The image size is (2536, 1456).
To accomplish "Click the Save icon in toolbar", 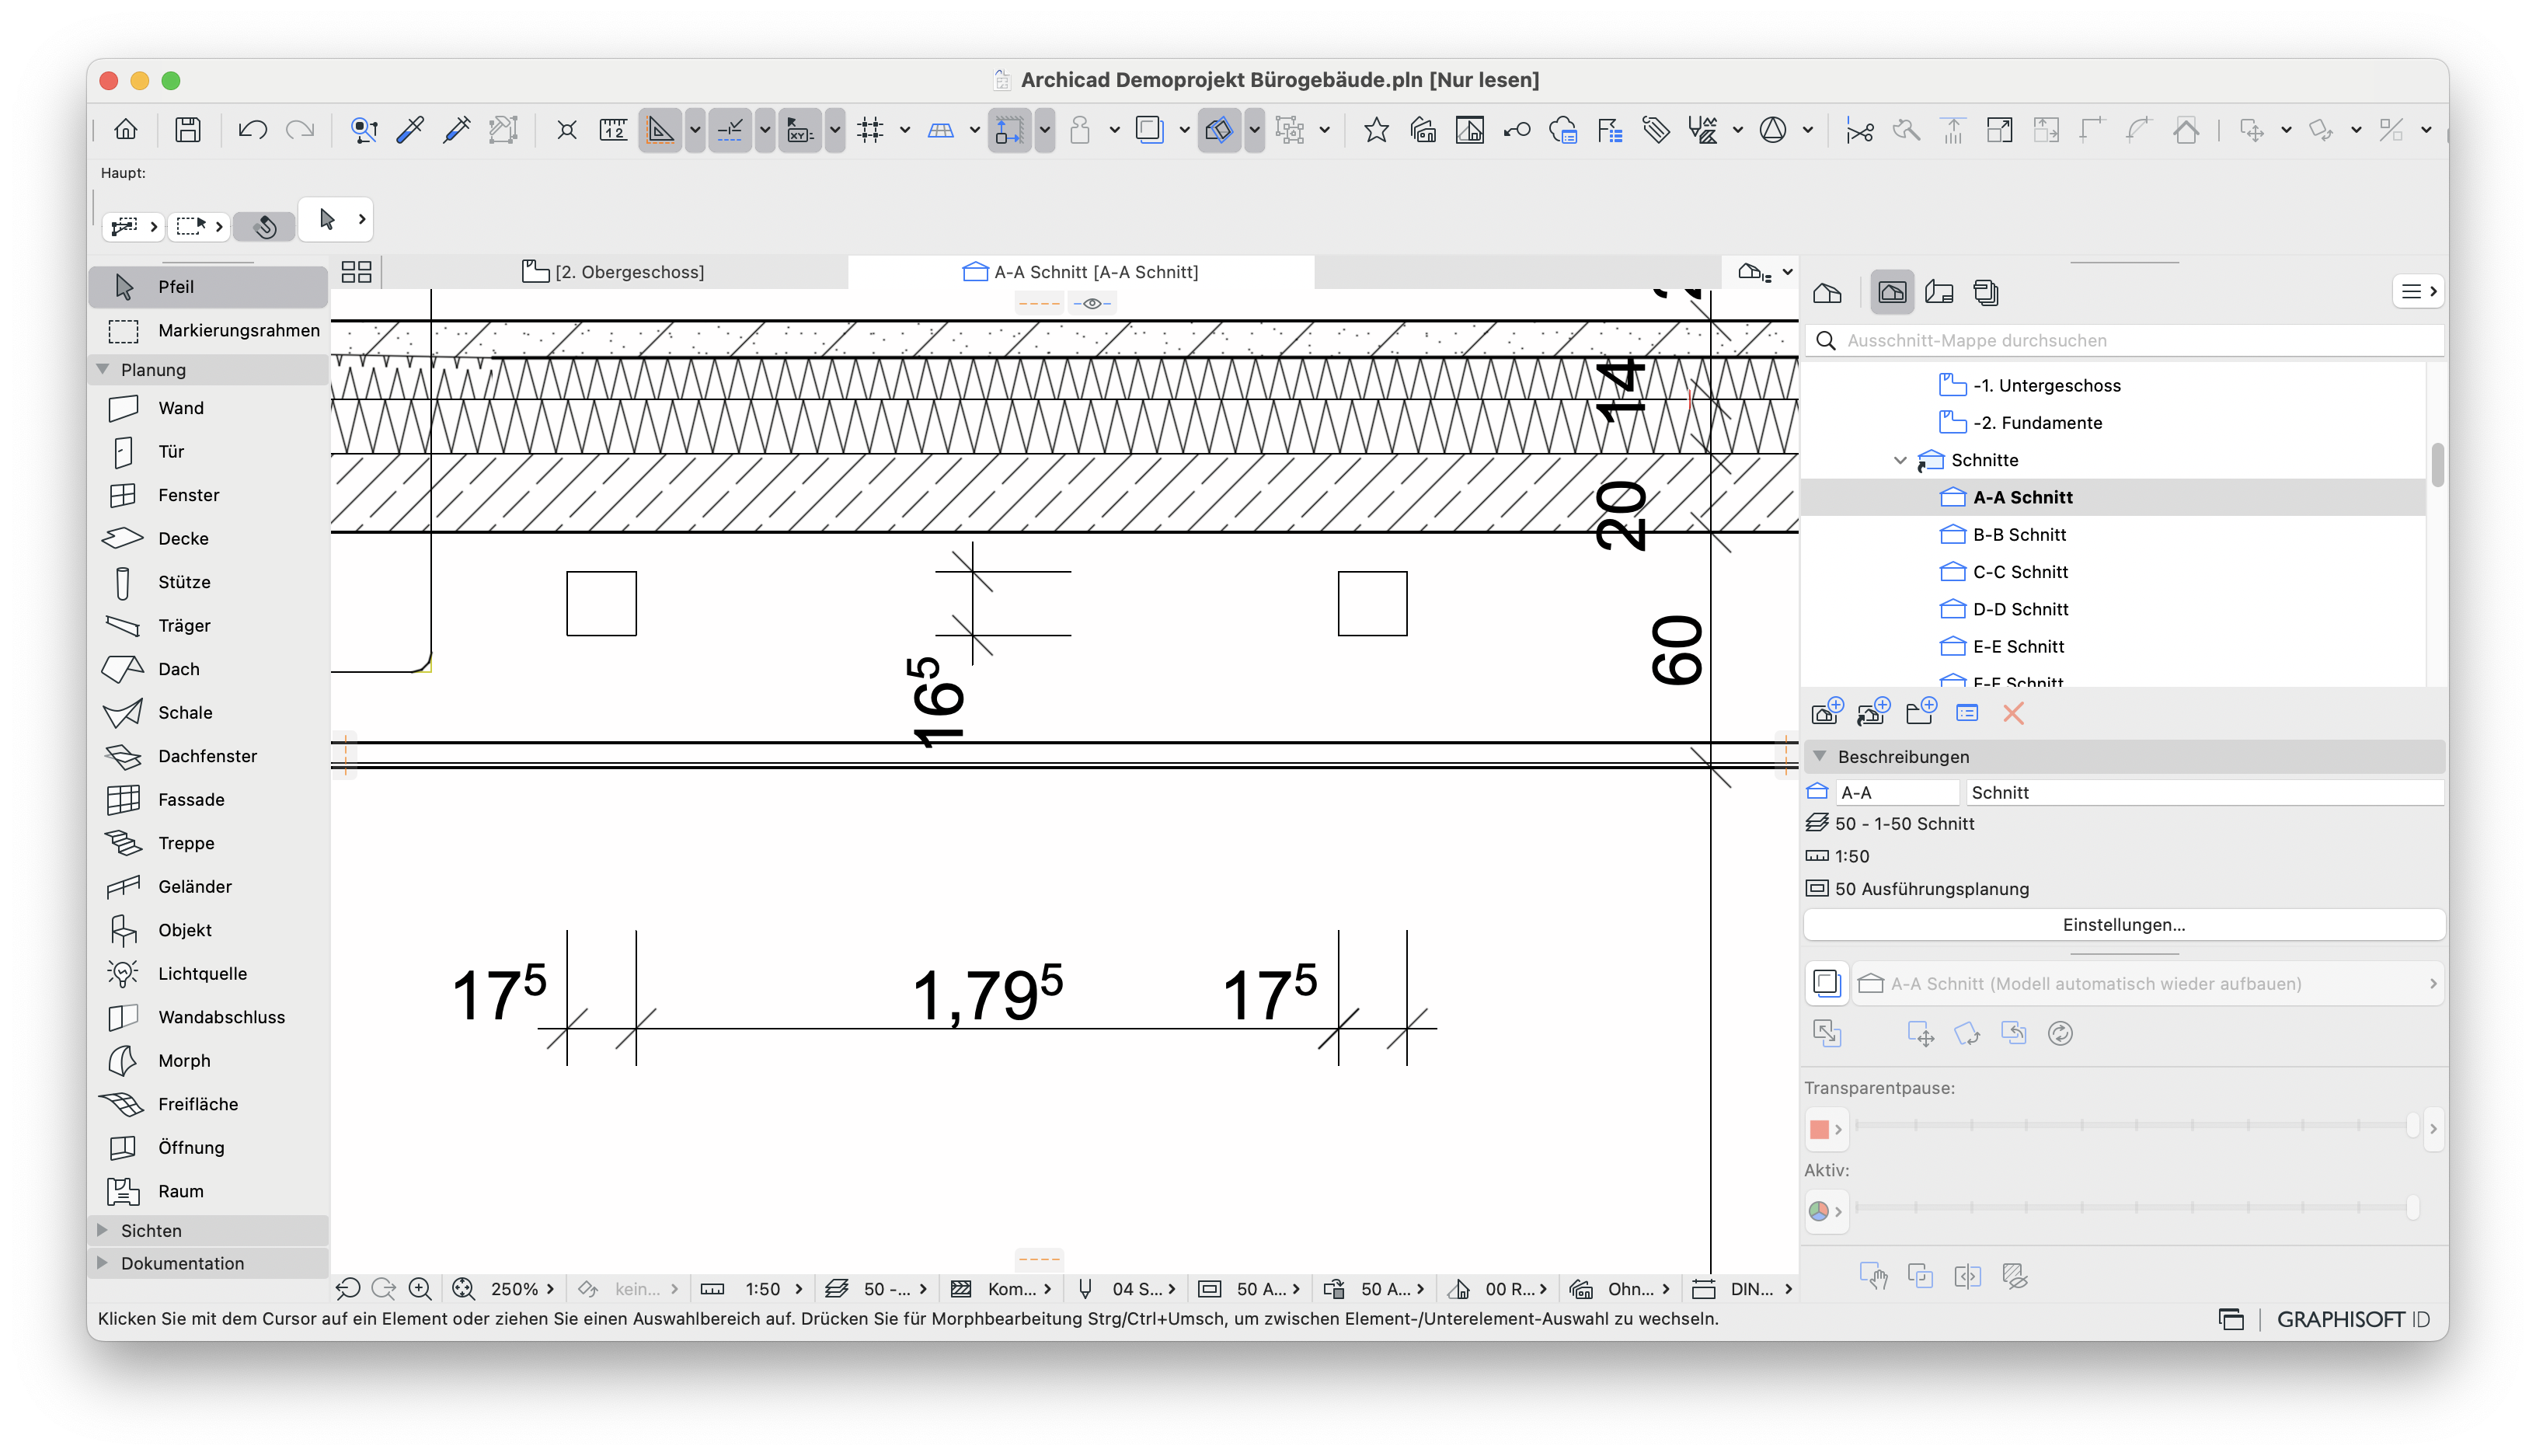I will click(187, 130).
